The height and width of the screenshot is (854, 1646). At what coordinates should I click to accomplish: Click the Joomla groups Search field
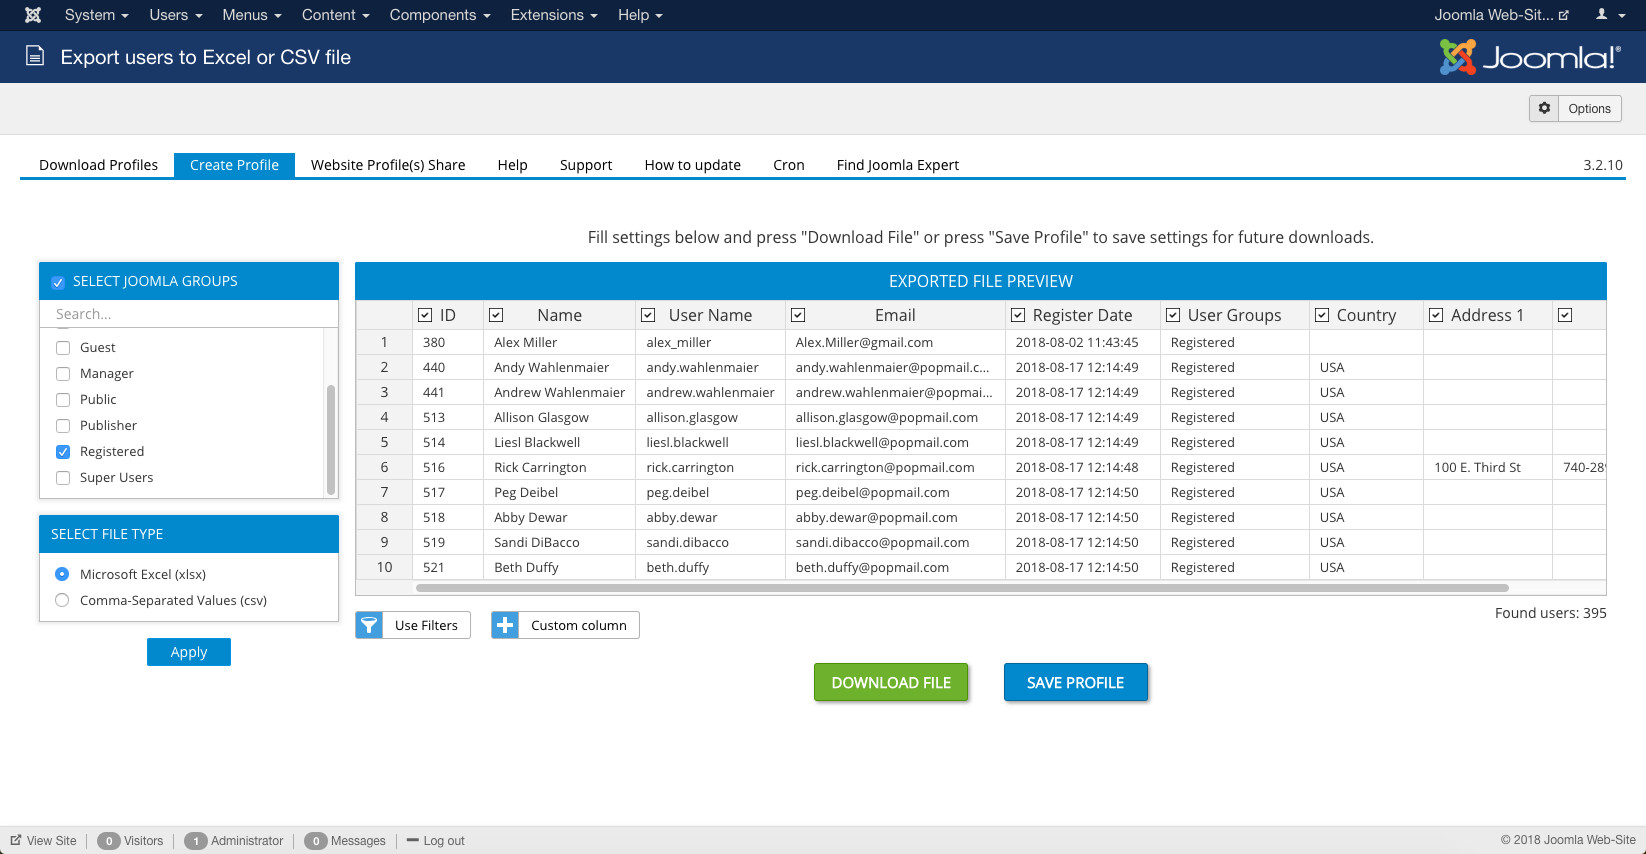[x=188, y=314]
